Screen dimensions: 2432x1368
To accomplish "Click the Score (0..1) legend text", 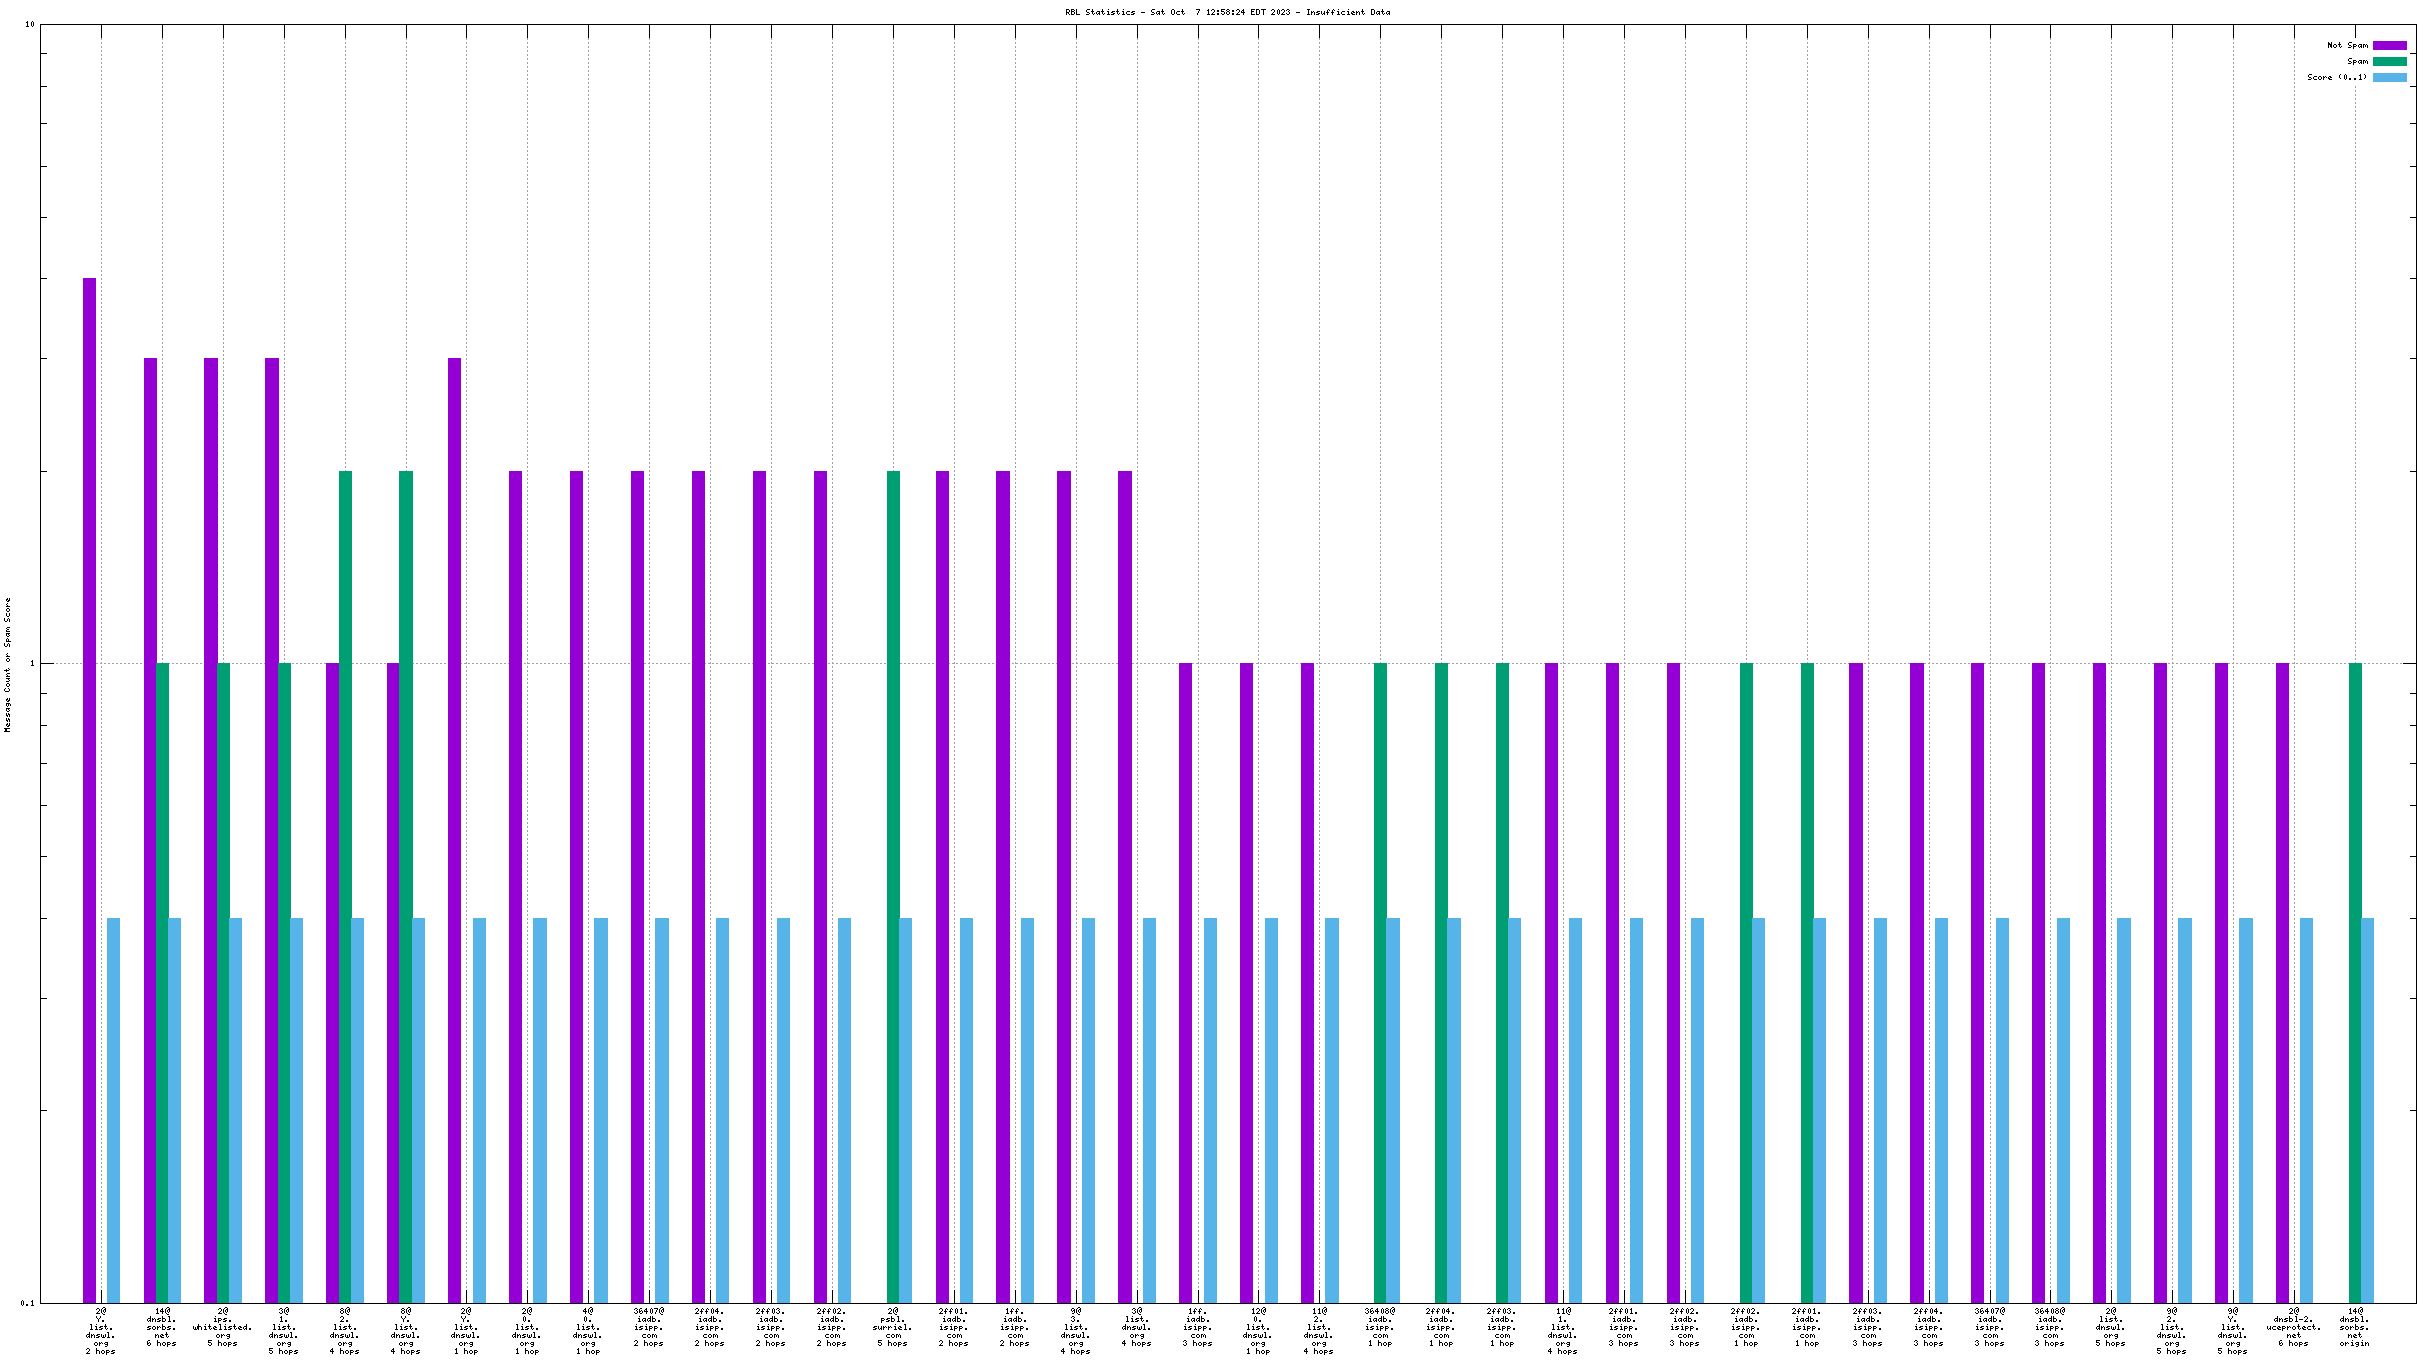I will point(2337,77).
